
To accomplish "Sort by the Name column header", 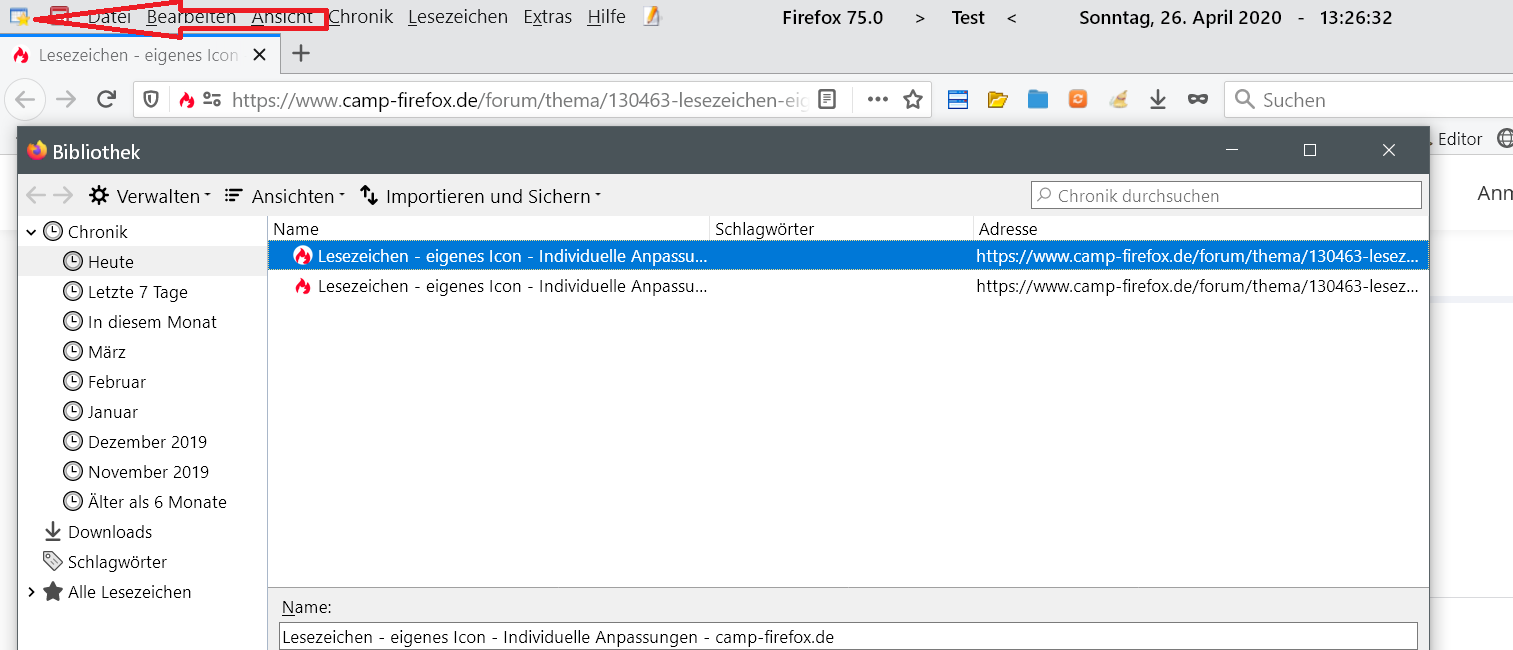I will click(x=488, y=229).
